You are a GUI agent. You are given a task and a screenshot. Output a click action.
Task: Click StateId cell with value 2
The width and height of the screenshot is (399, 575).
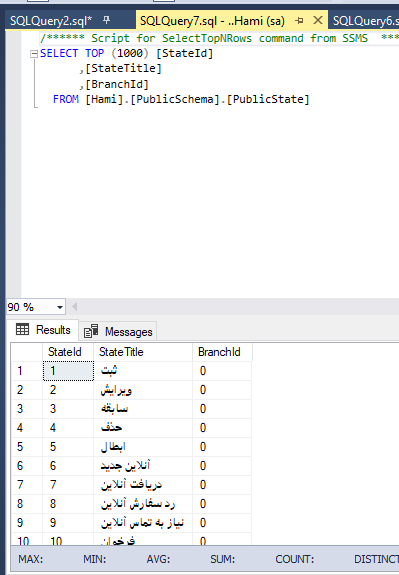pos(68,390)
